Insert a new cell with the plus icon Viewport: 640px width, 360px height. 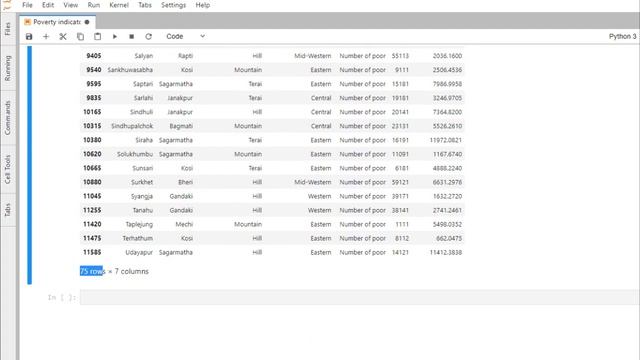coord(46,37)
